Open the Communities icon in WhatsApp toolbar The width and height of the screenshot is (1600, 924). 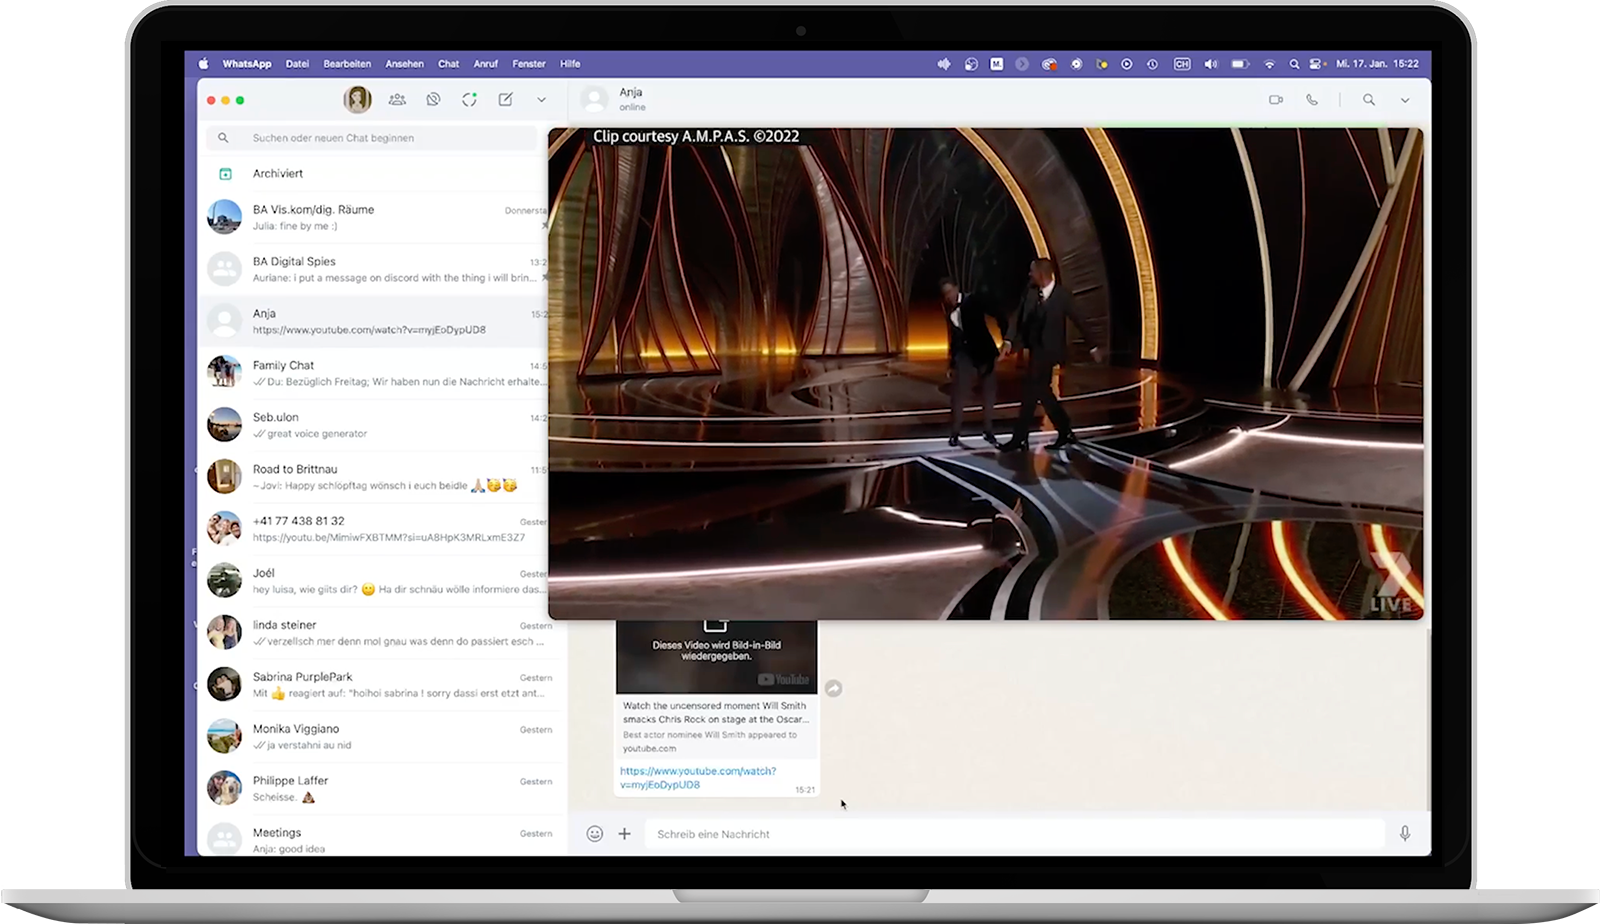(x=397, y=100)
